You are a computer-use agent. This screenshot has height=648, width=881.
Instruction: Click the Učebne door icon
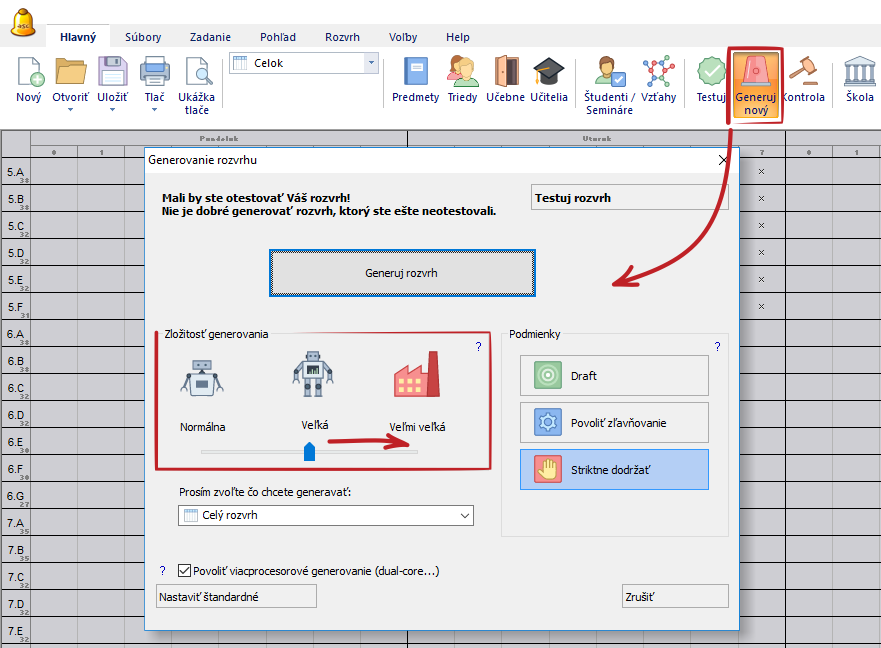click(x=506, y=72)
